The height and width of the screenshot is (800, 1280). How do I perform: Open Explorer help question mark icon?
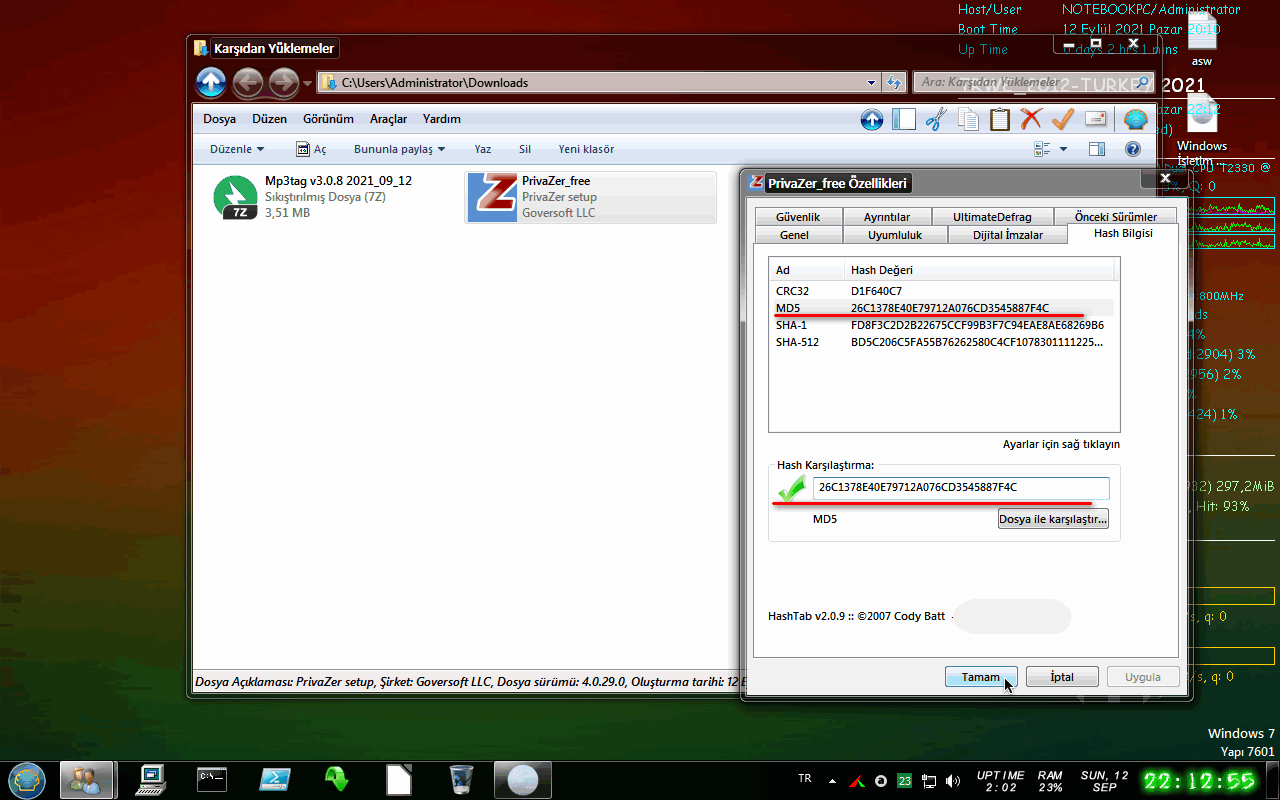[1133, 149]
